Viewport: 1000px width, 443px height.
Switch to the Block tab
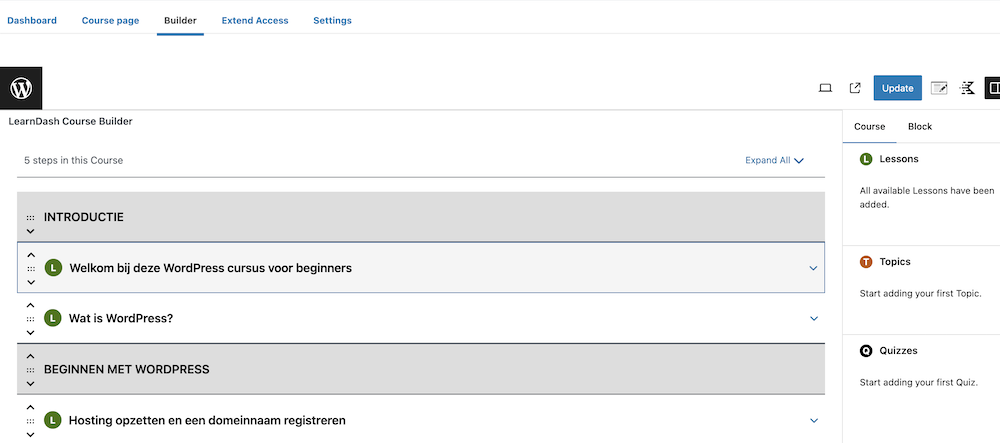tap(919, 127)
